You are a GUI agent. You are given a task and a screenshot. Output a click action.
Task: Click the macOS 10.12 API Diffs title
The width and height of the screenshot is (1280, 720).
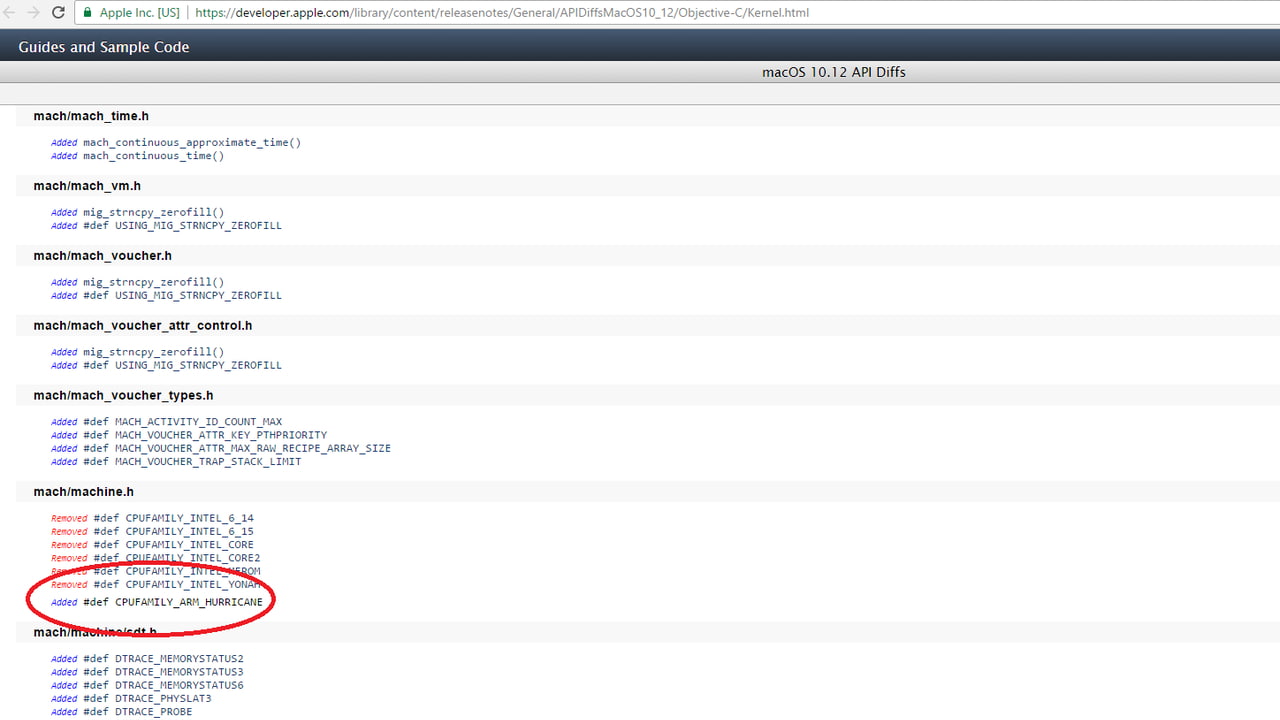point(833,72)
